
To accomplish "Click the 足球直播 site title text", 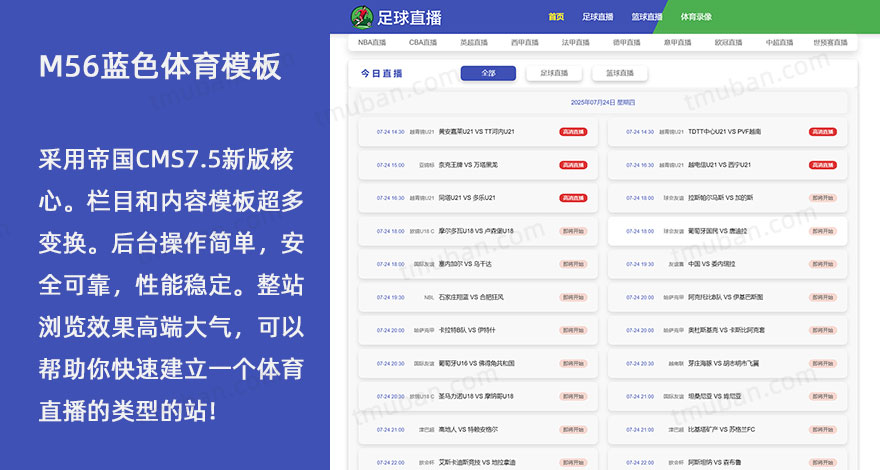I will tap(409, 18).
